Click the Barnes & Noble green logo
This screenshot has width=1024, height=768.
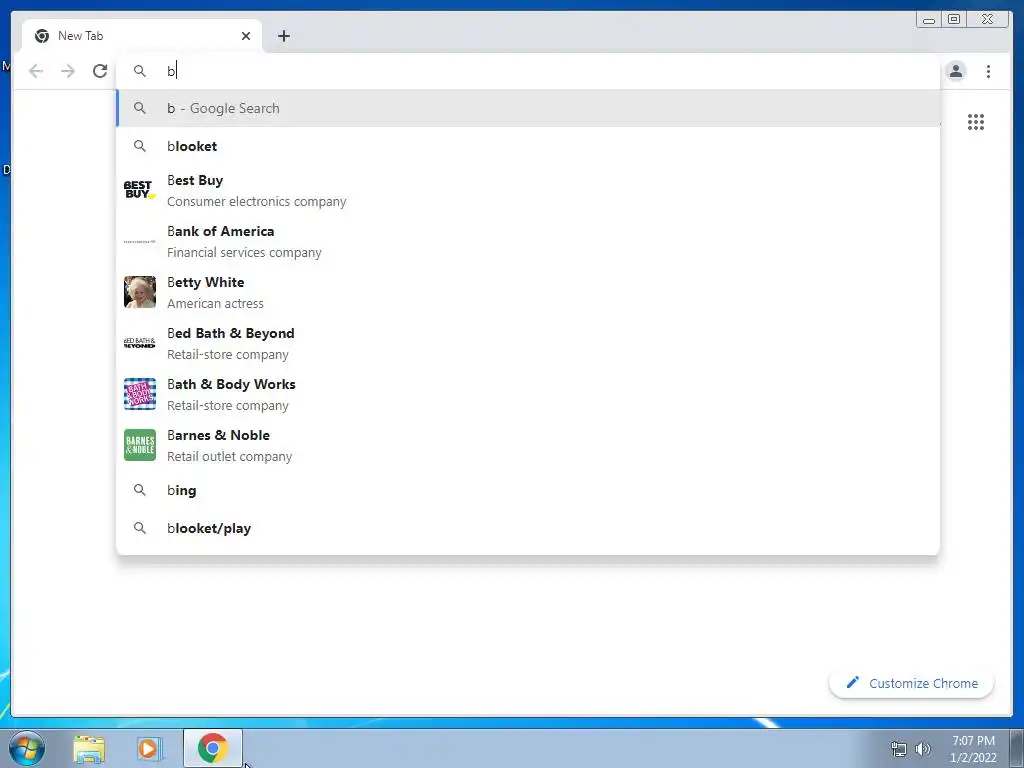point(140,445)
